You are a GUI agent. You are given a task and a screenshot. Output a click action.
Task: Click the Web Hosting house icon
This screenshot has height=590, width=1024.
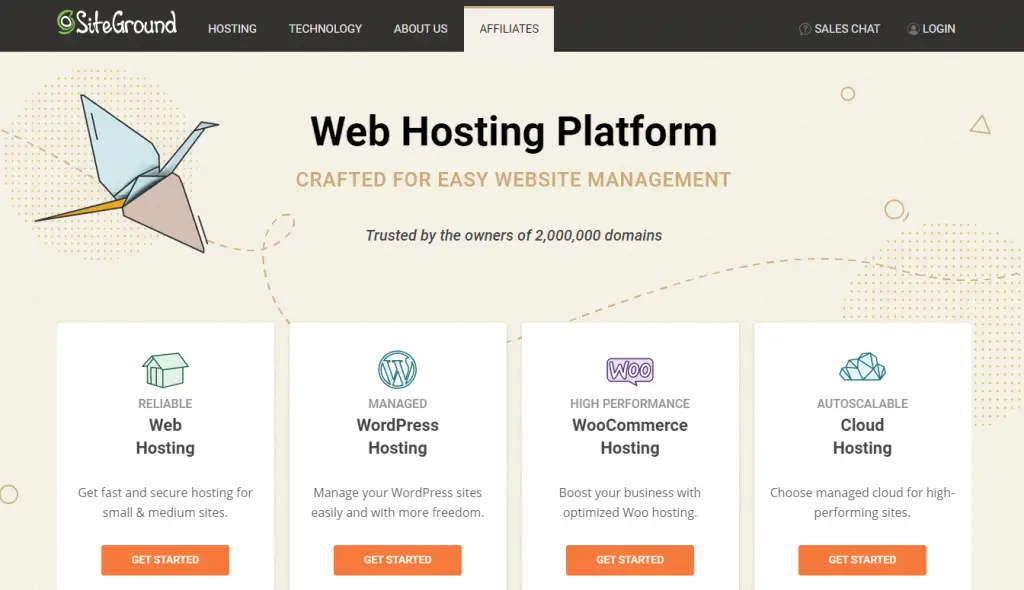pos(165,370)
